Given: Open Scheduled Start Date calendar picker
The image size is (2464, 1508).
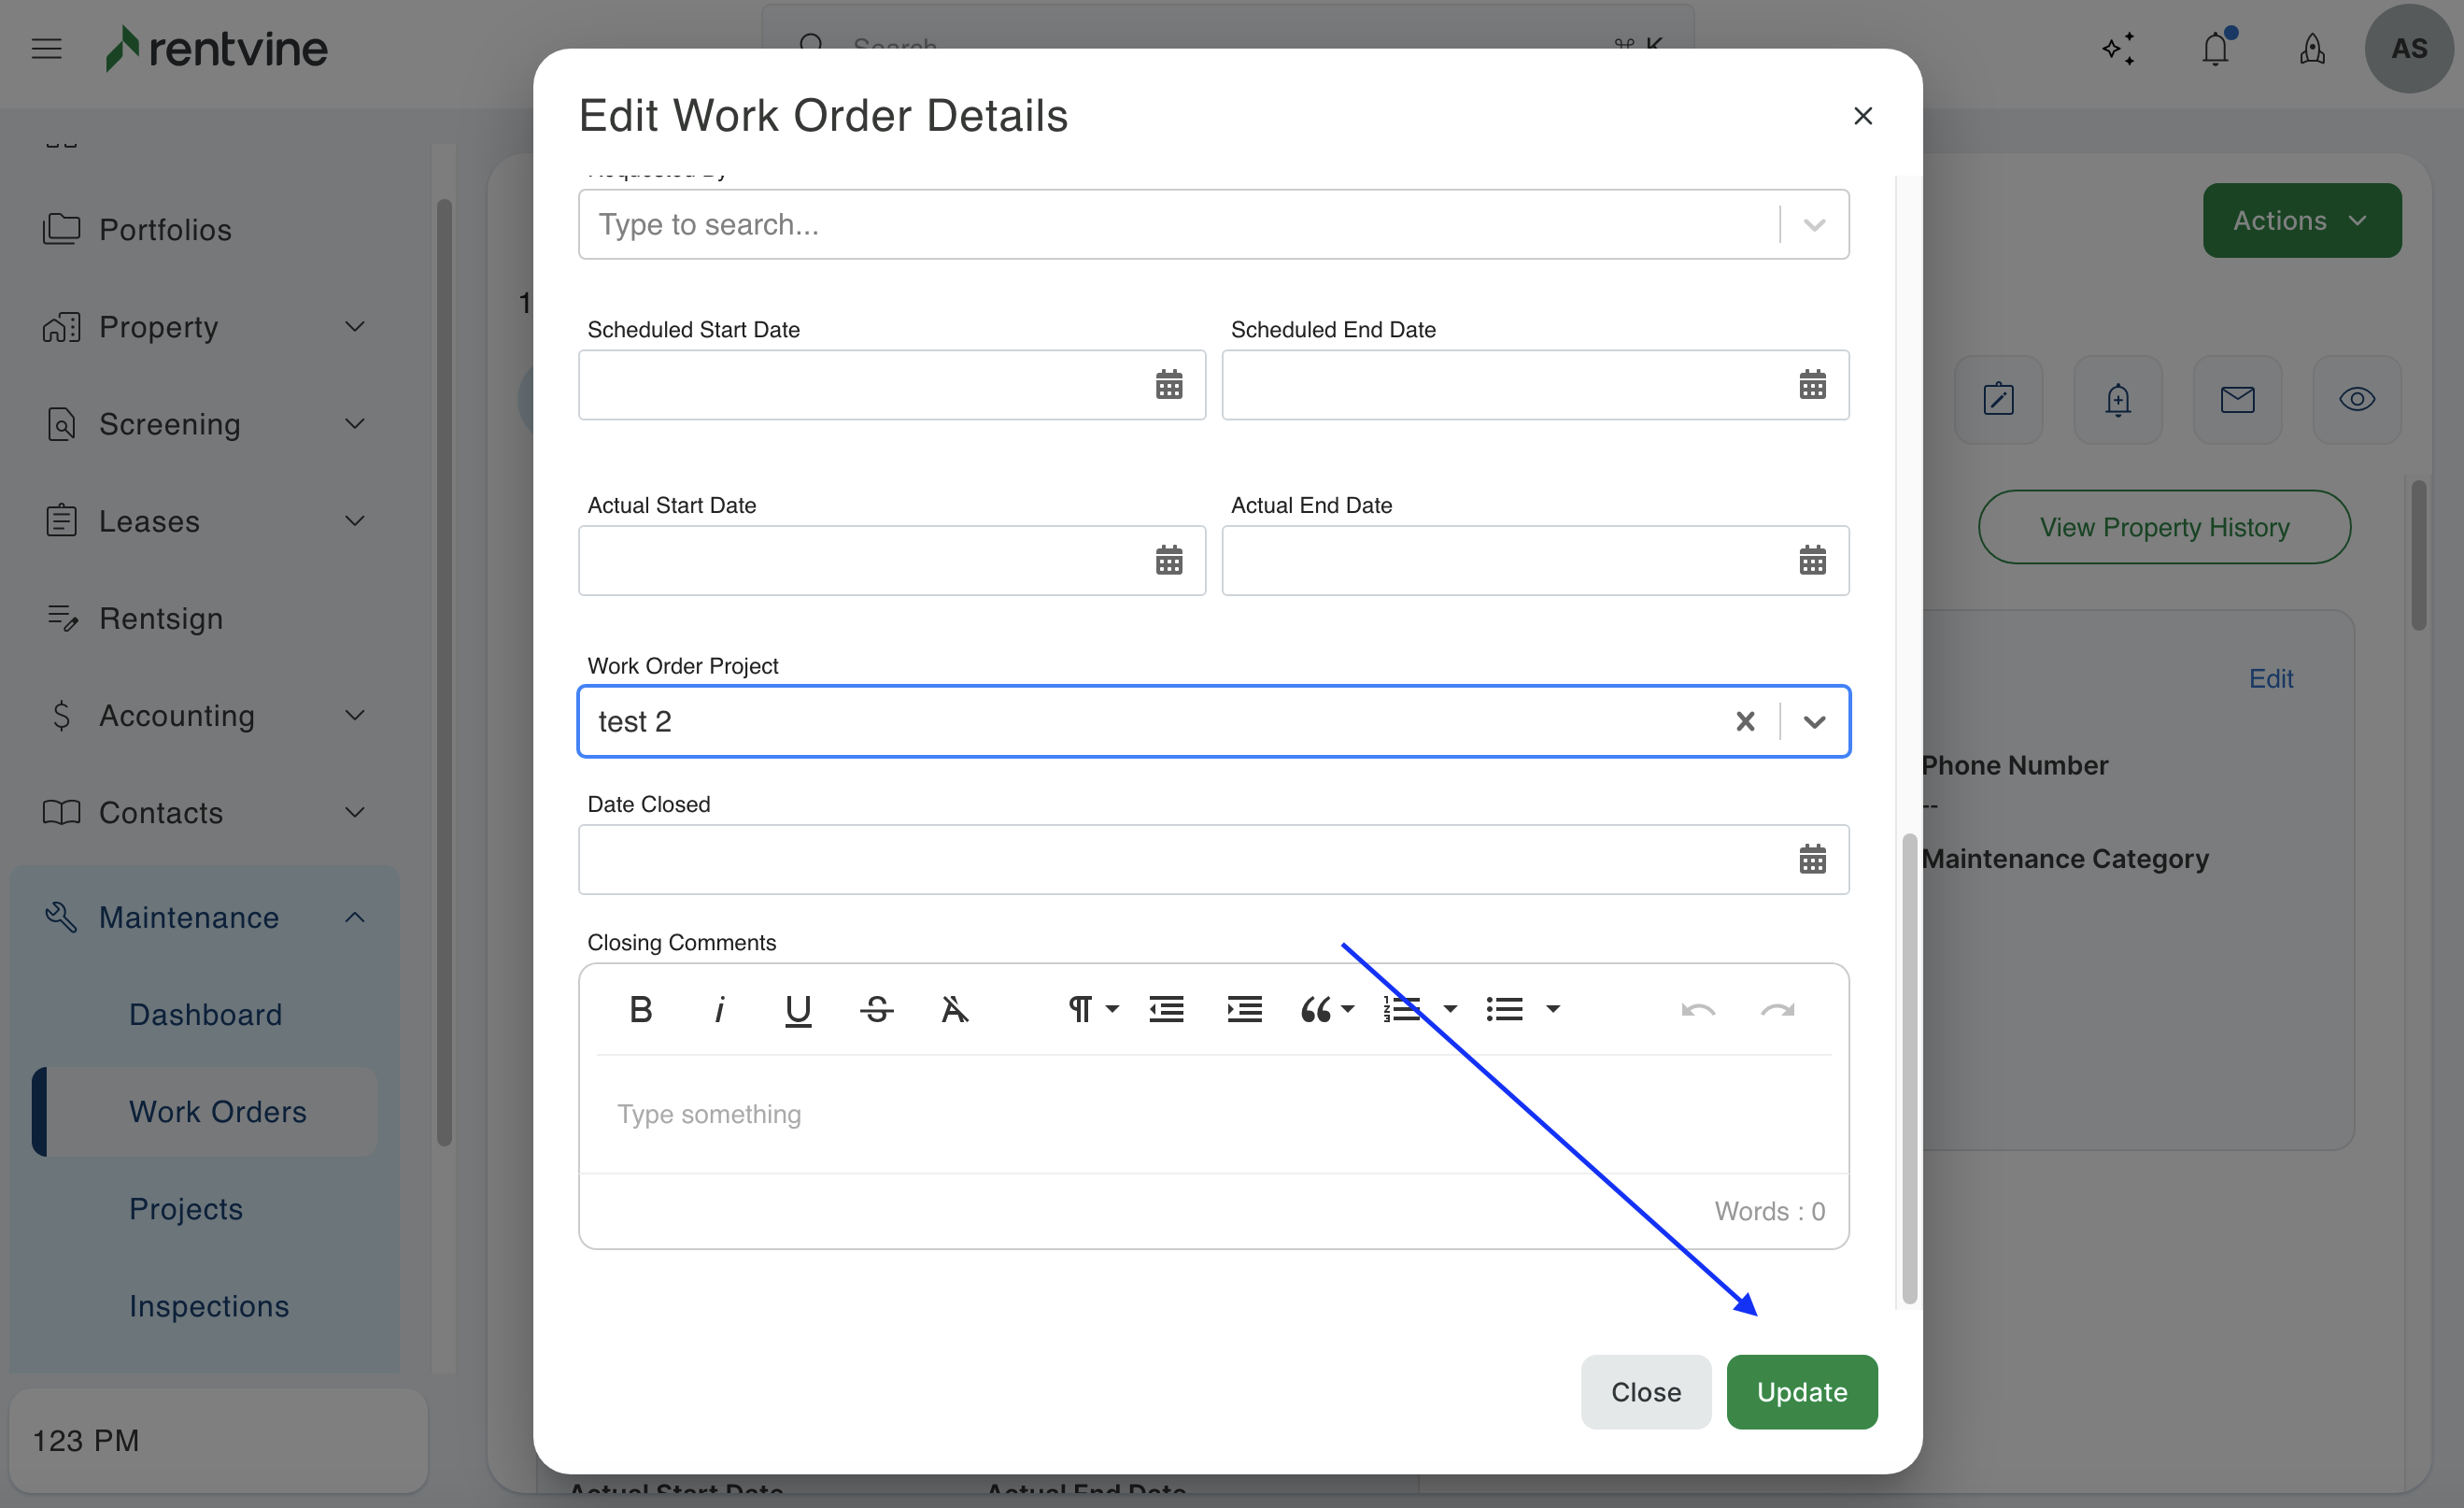Looking at the screenshot, I should point(1168,385).
